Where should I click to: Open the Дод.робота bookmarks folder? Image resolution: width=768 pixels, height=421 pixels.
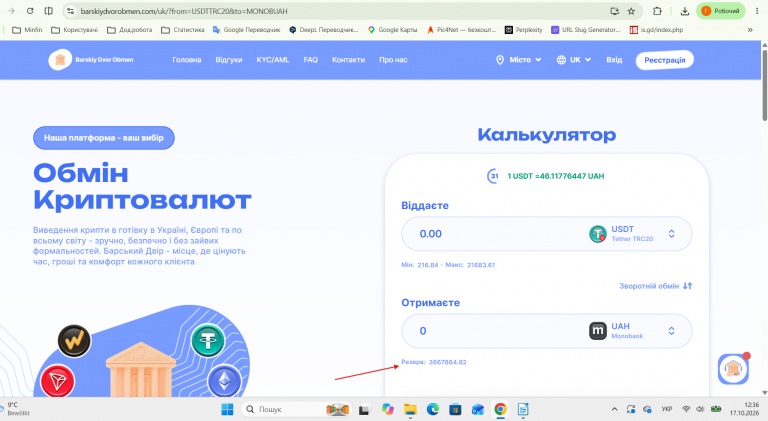(130, 30)
